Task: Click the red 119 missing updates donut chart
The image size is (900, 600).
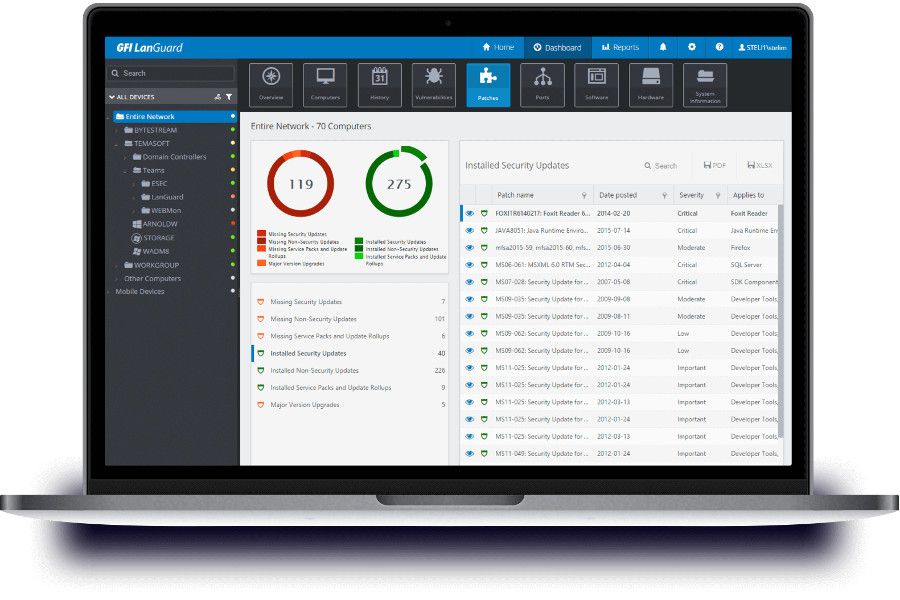Action: pos(301,184)
